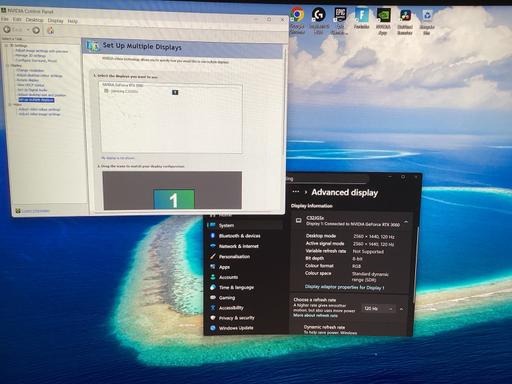
Task: Launch the Fortnite desktop shortcut
Action: [x=362, y=15]
